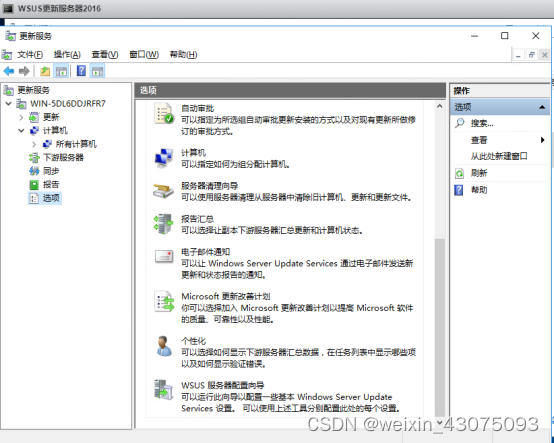Open the WSUS 服务器配置向导 link
Viewport: 554px width, 443px height.
click(x=223, y=385)
